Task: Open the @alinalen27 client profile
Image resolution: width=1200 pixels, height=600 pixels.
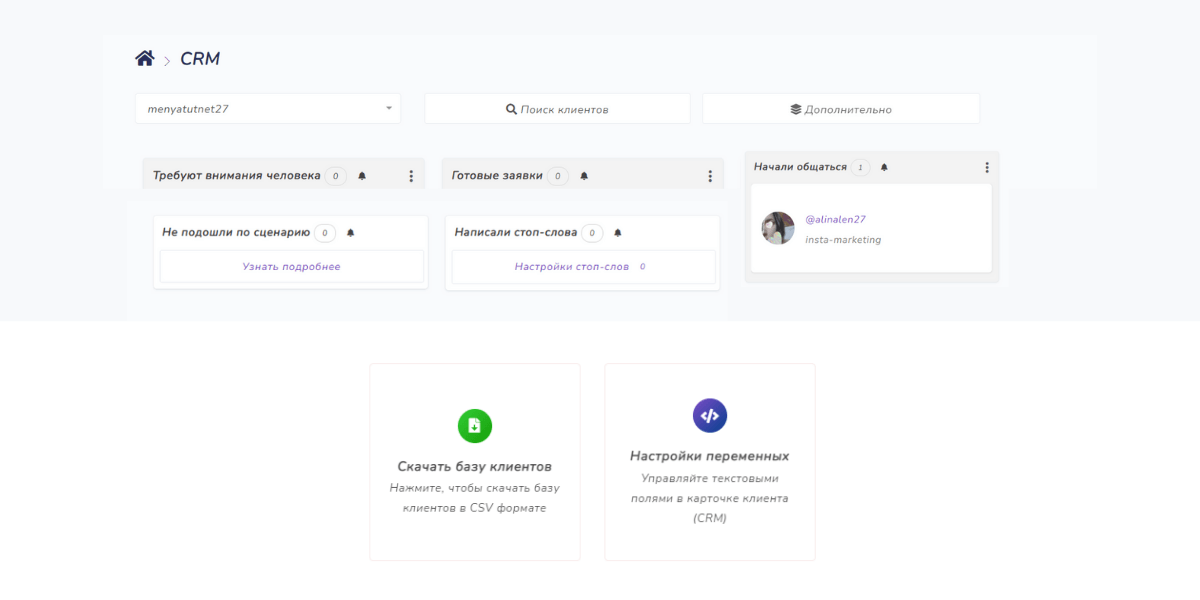Action: tap(836, 217)
